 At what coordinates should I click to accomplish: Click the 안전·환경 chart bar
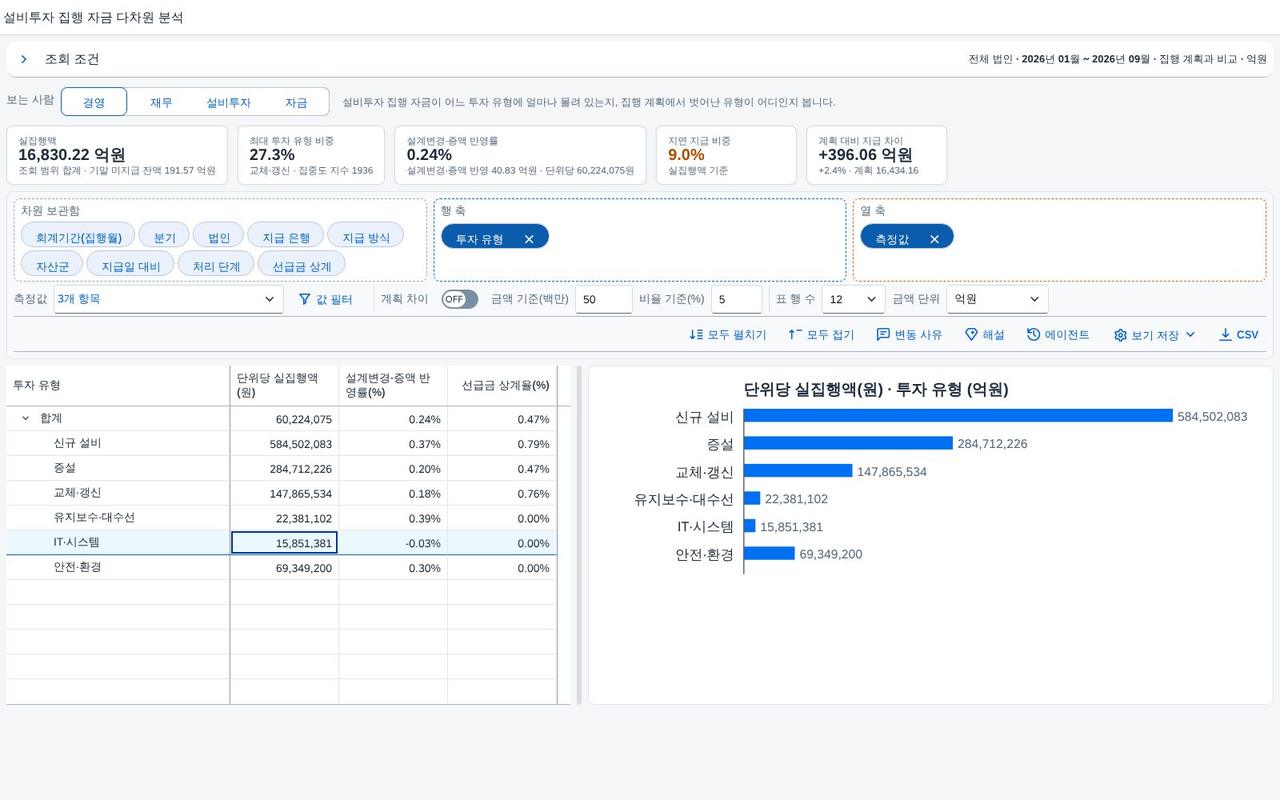coord(769,553)
